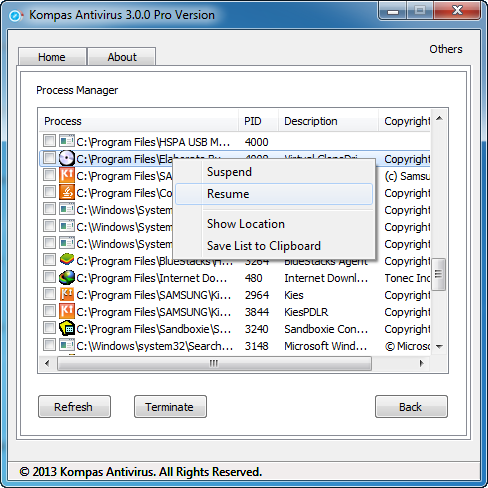This screenshot has width=488, height=488.
Task: Tick checkbox for SearchIndexer PID 3148
Action: (49, 345)
